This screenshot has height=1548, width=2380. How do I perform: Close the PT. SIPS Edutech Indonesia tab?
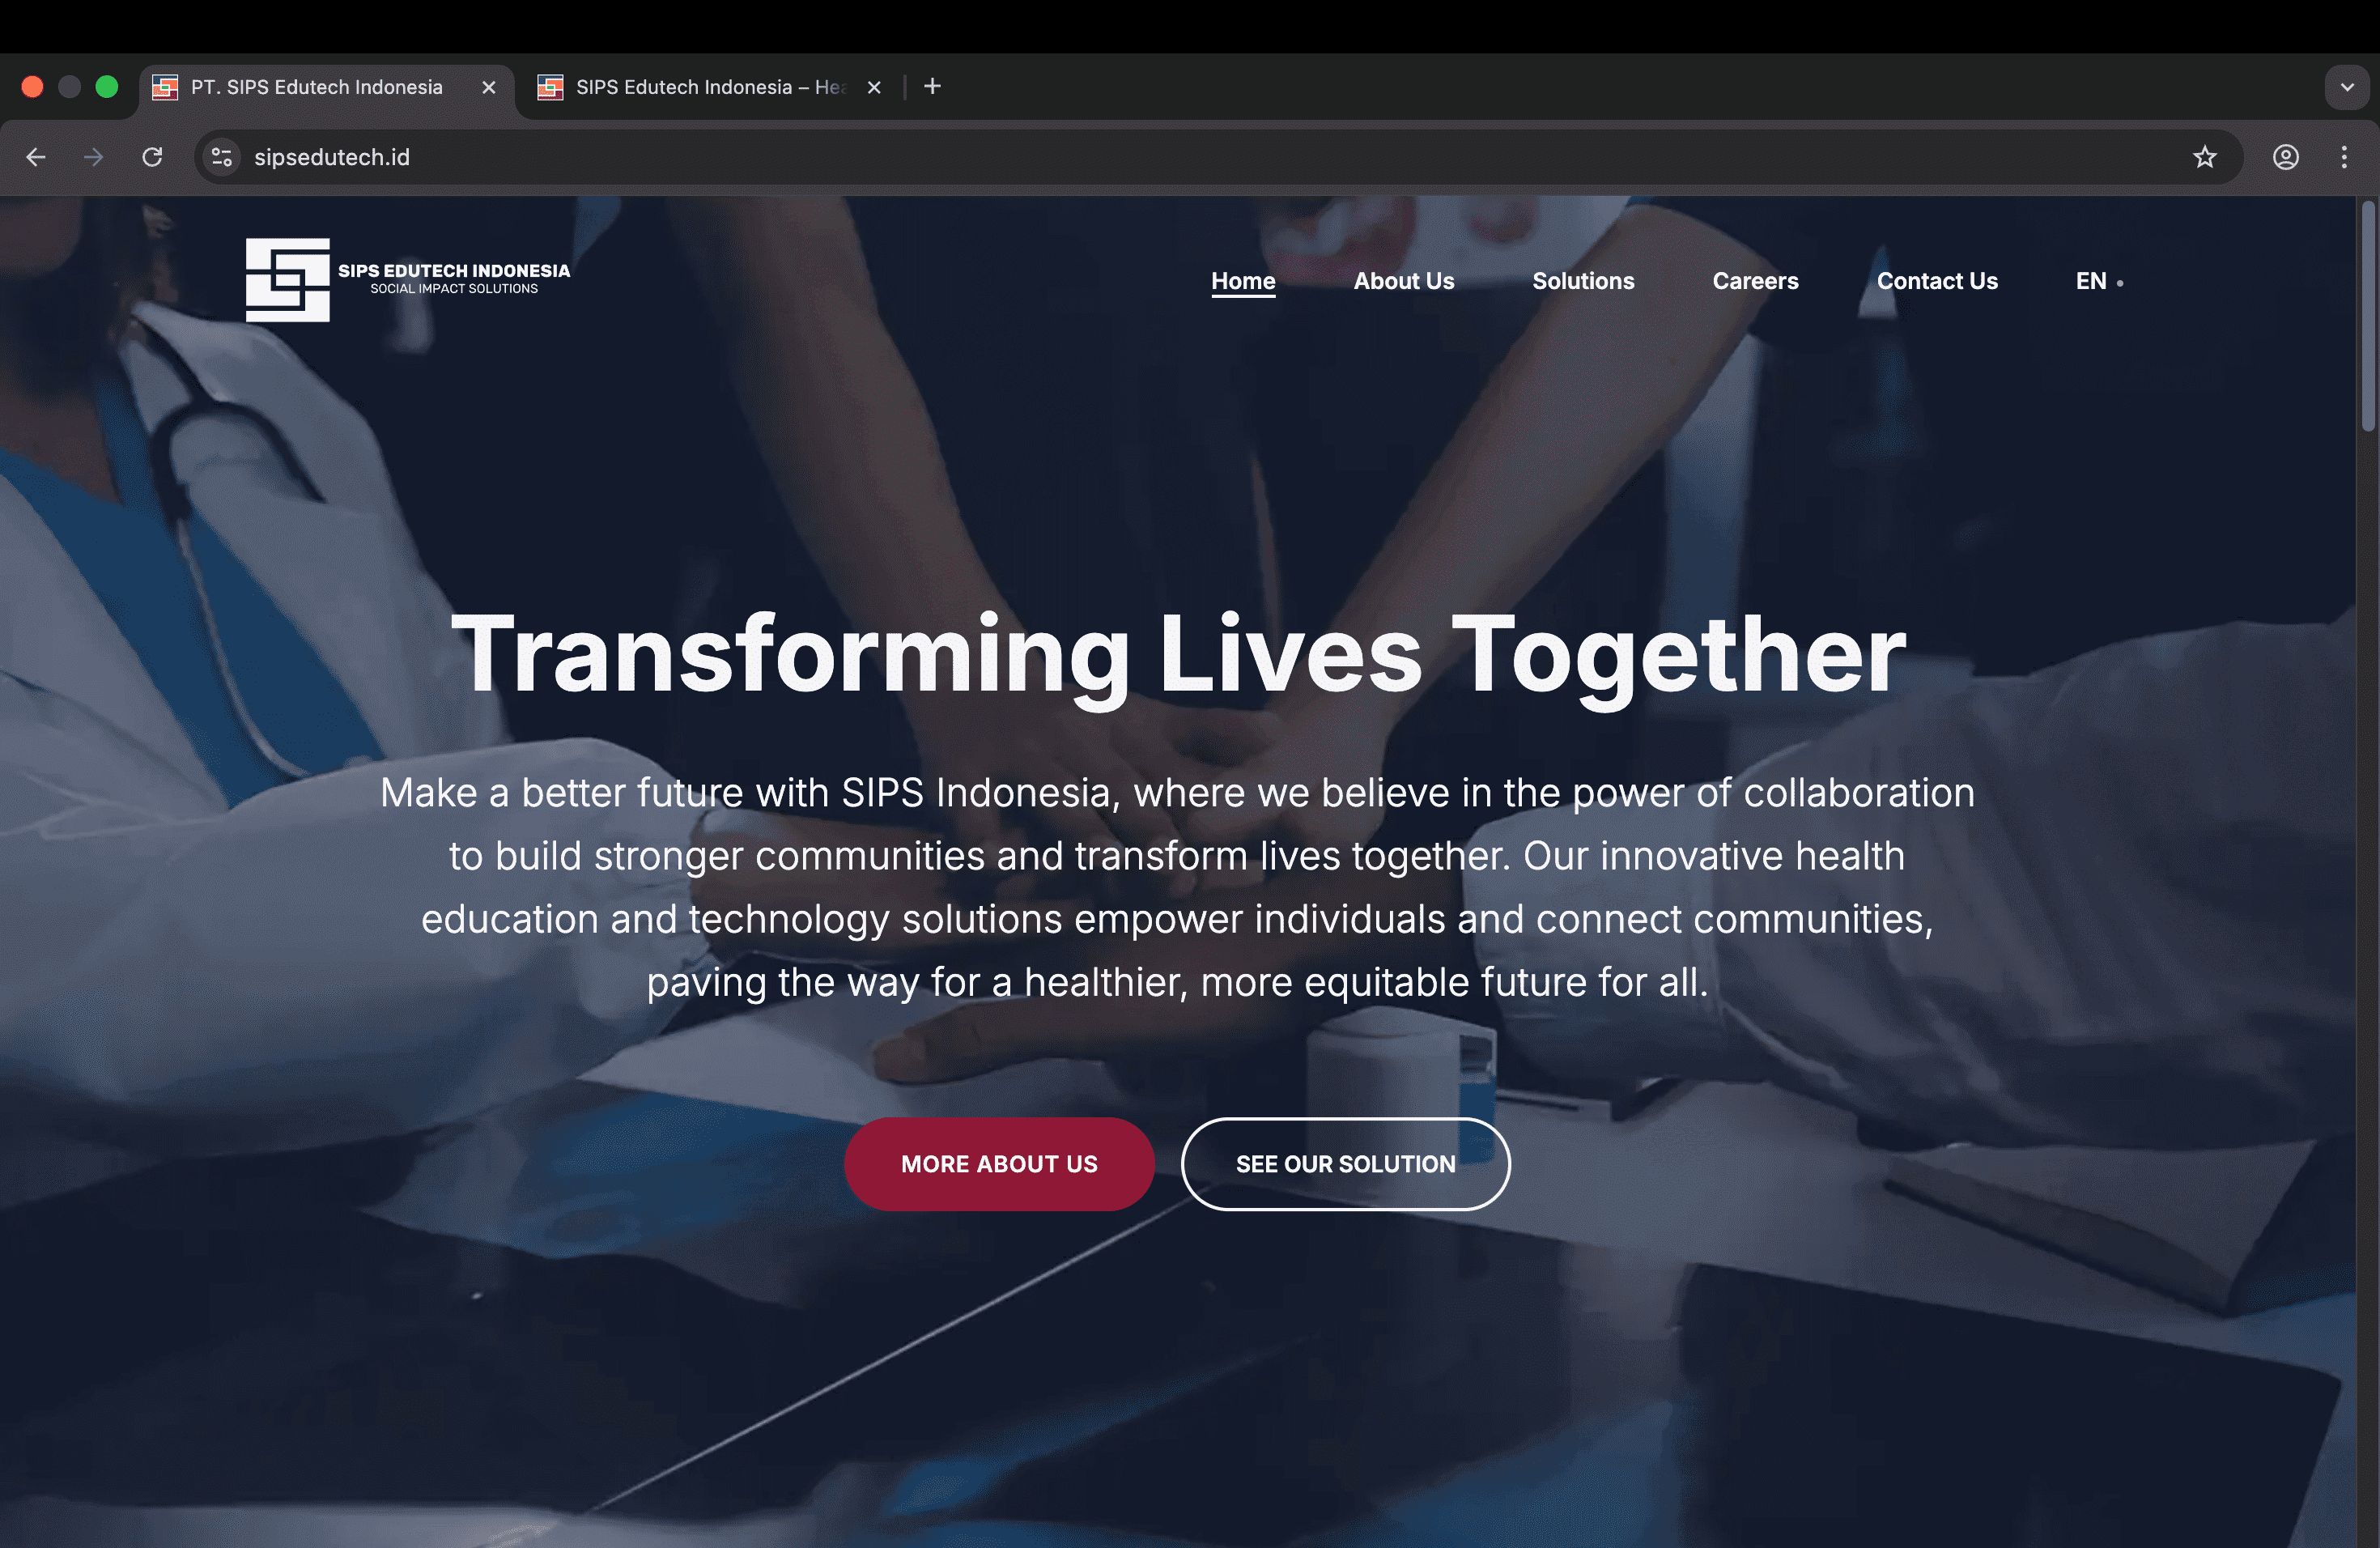point(489,87)
